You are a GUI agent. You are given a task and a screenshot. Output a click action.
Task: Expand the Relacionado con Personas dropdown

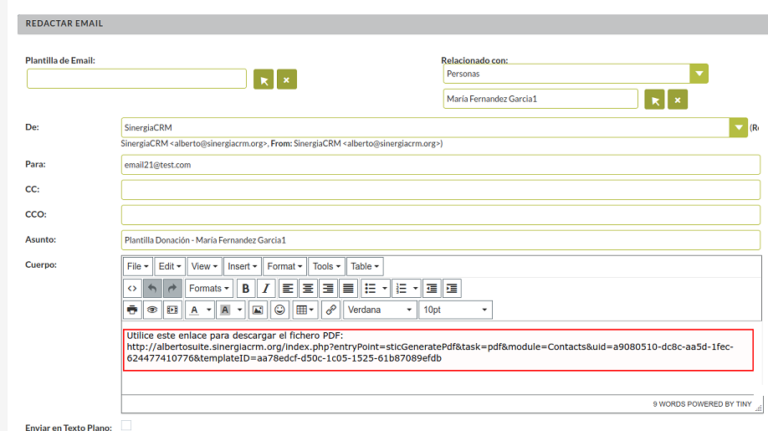point(699,73)
